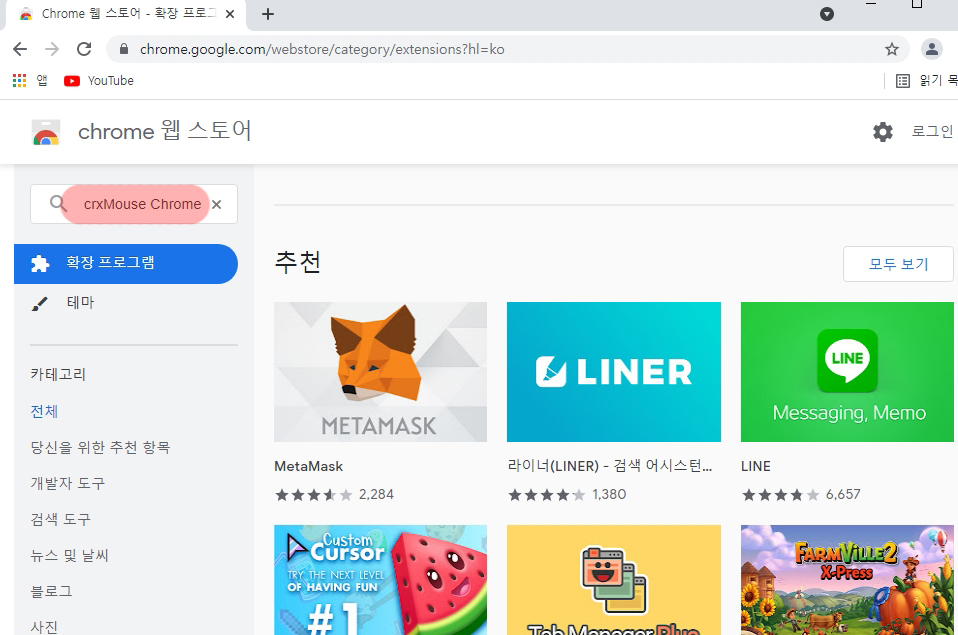Click the 카테고리 sidebar heading

[x=58, y=374]
